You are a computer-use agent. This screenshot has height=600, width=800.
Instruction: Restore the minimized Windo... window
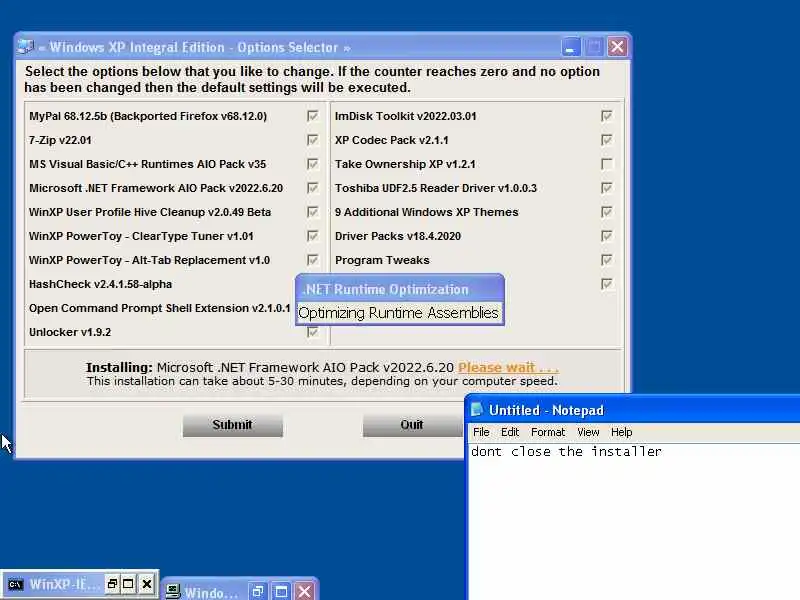click(x=258, y=592)
